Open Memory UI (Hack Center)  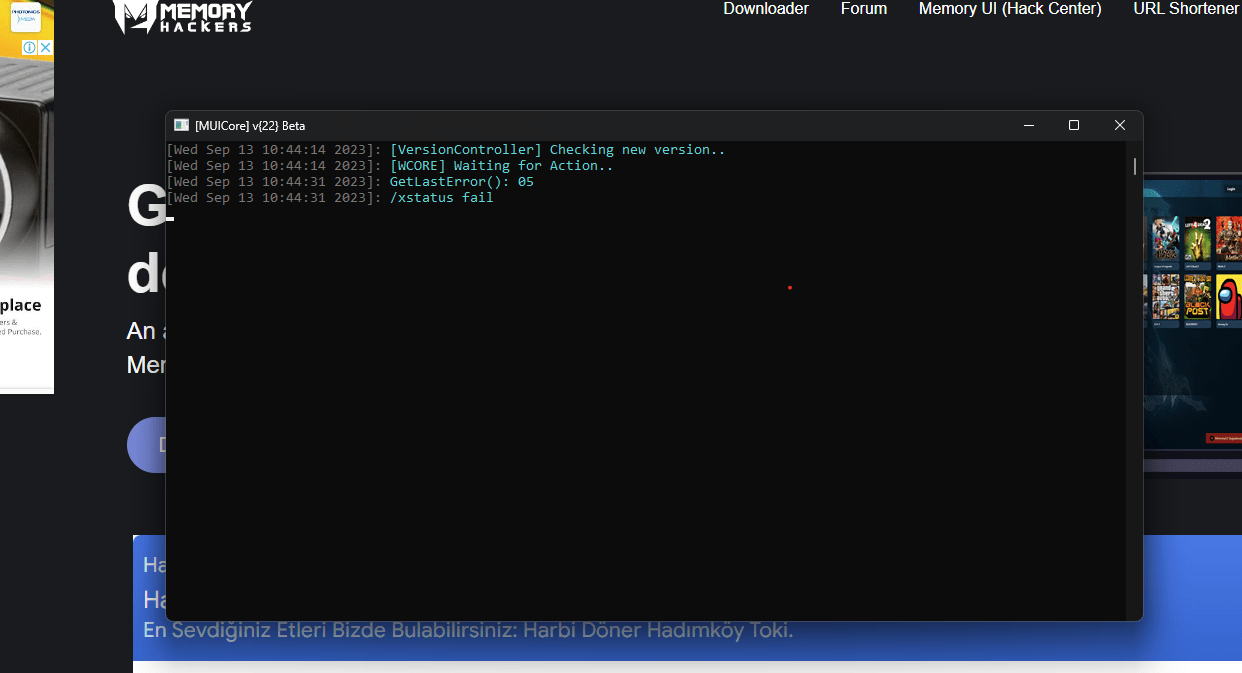click(x=1010, y=9)
